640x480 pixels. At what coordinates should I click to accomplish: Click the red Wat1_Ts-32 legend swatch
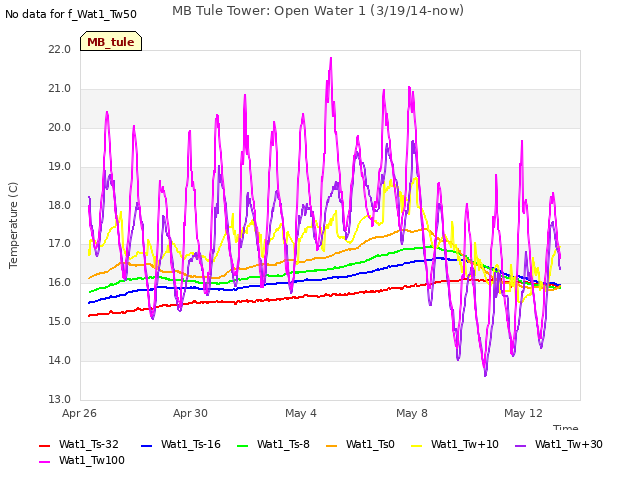[44, 445]
